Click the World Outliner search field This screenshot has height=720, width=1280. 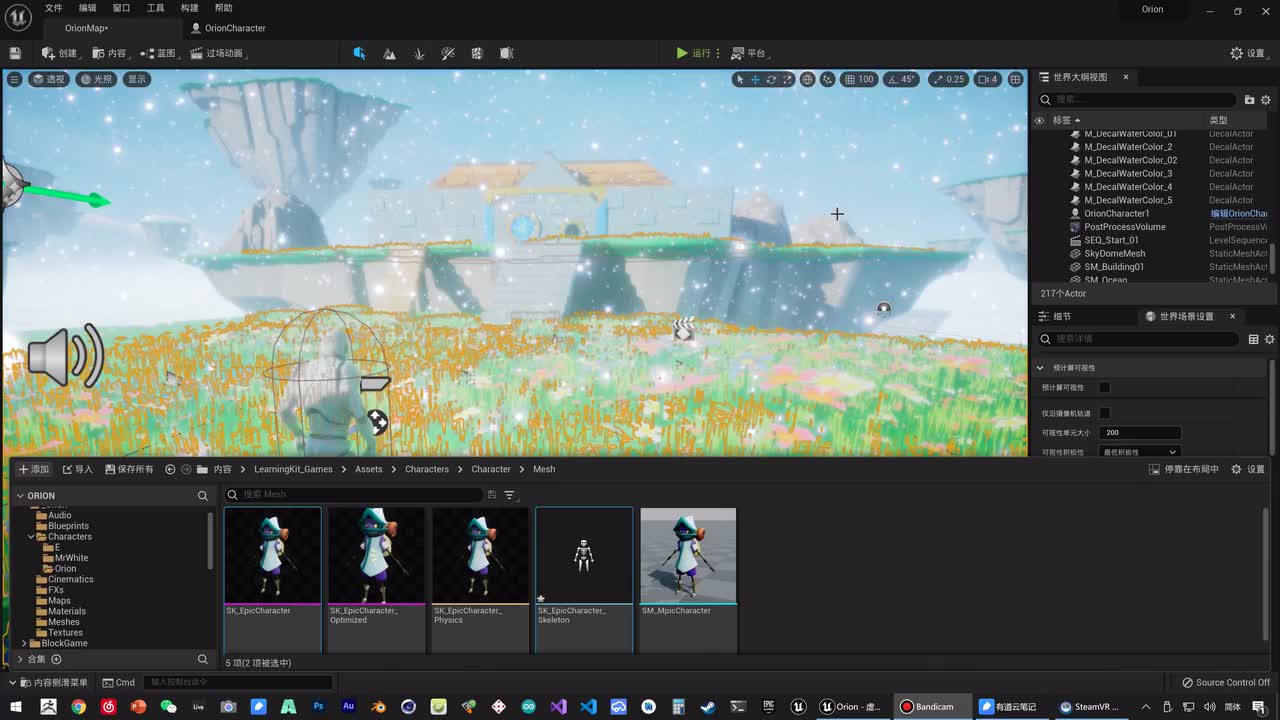pos(1136,100)
